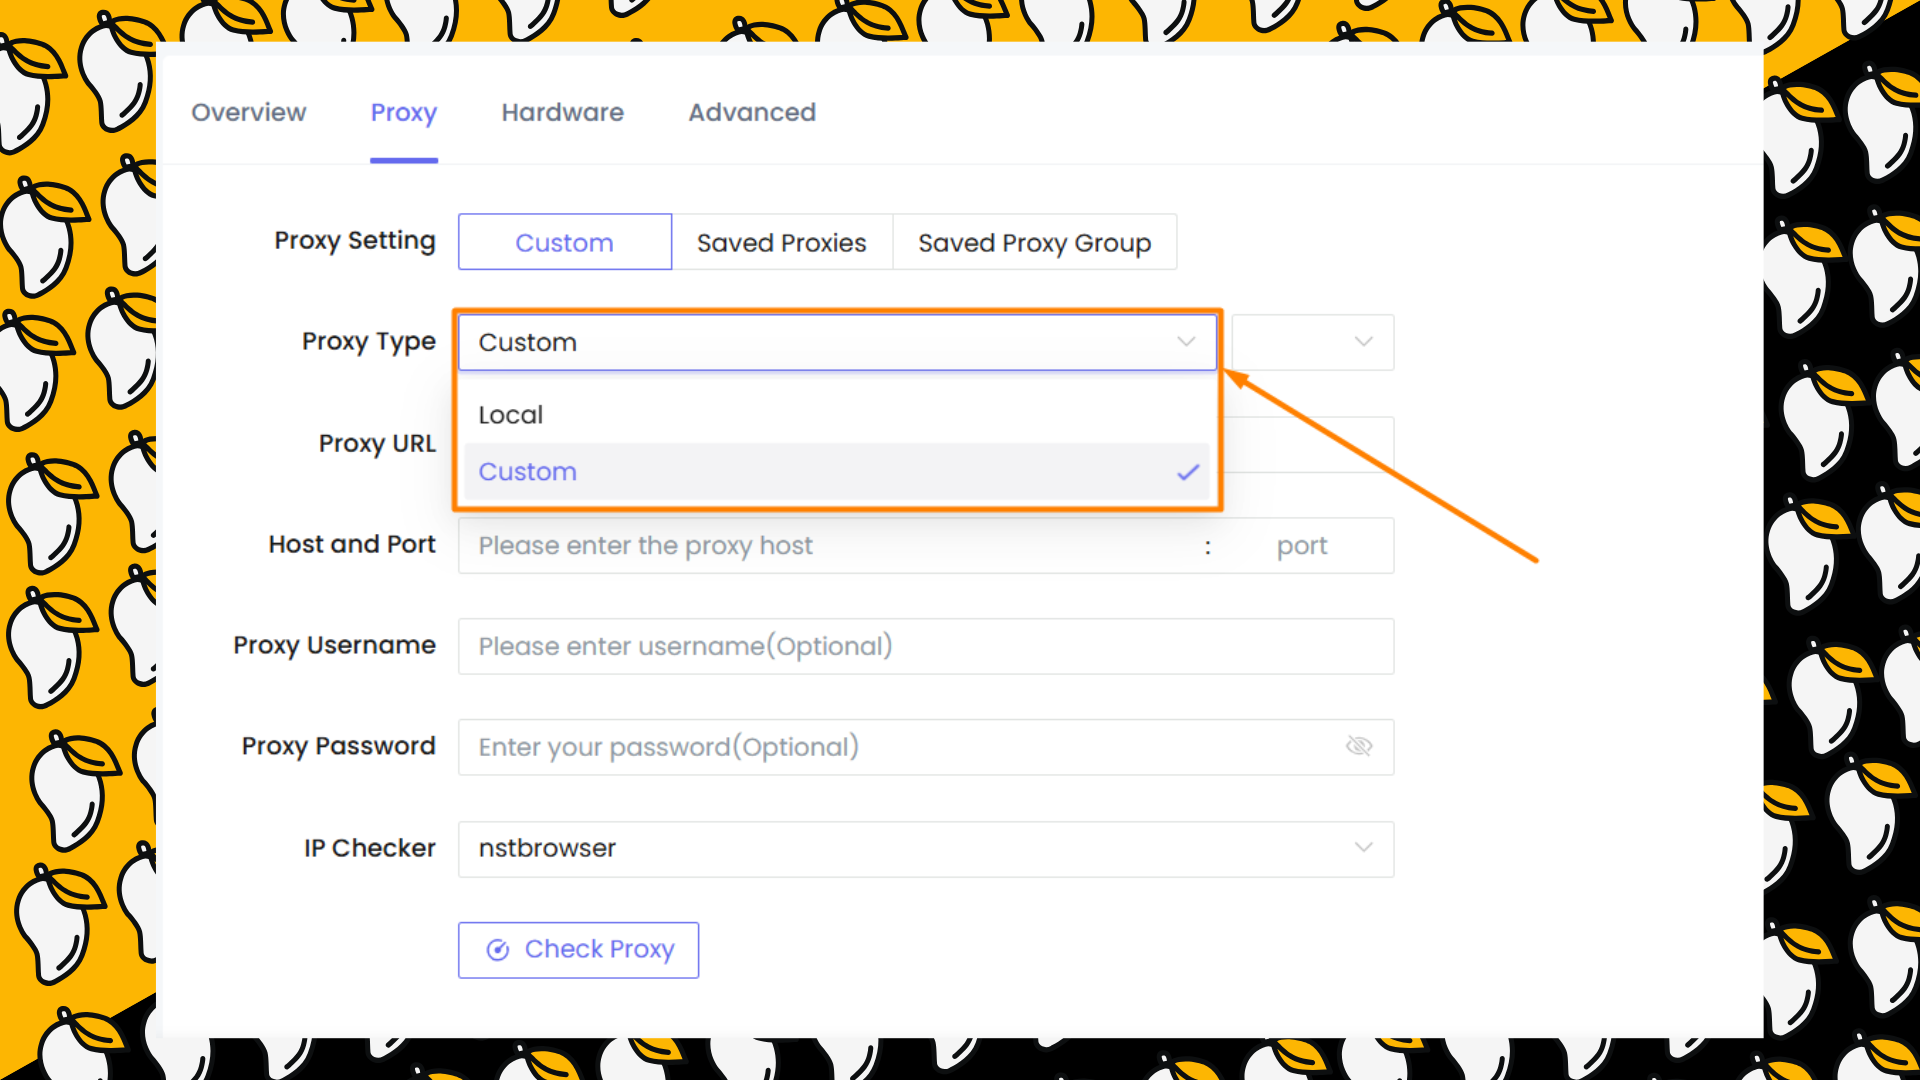Viewport: 1920px width, 1080px height.
Task: Expand the IP Checker nstbrowser dropdown
Action: coord(926,849)
